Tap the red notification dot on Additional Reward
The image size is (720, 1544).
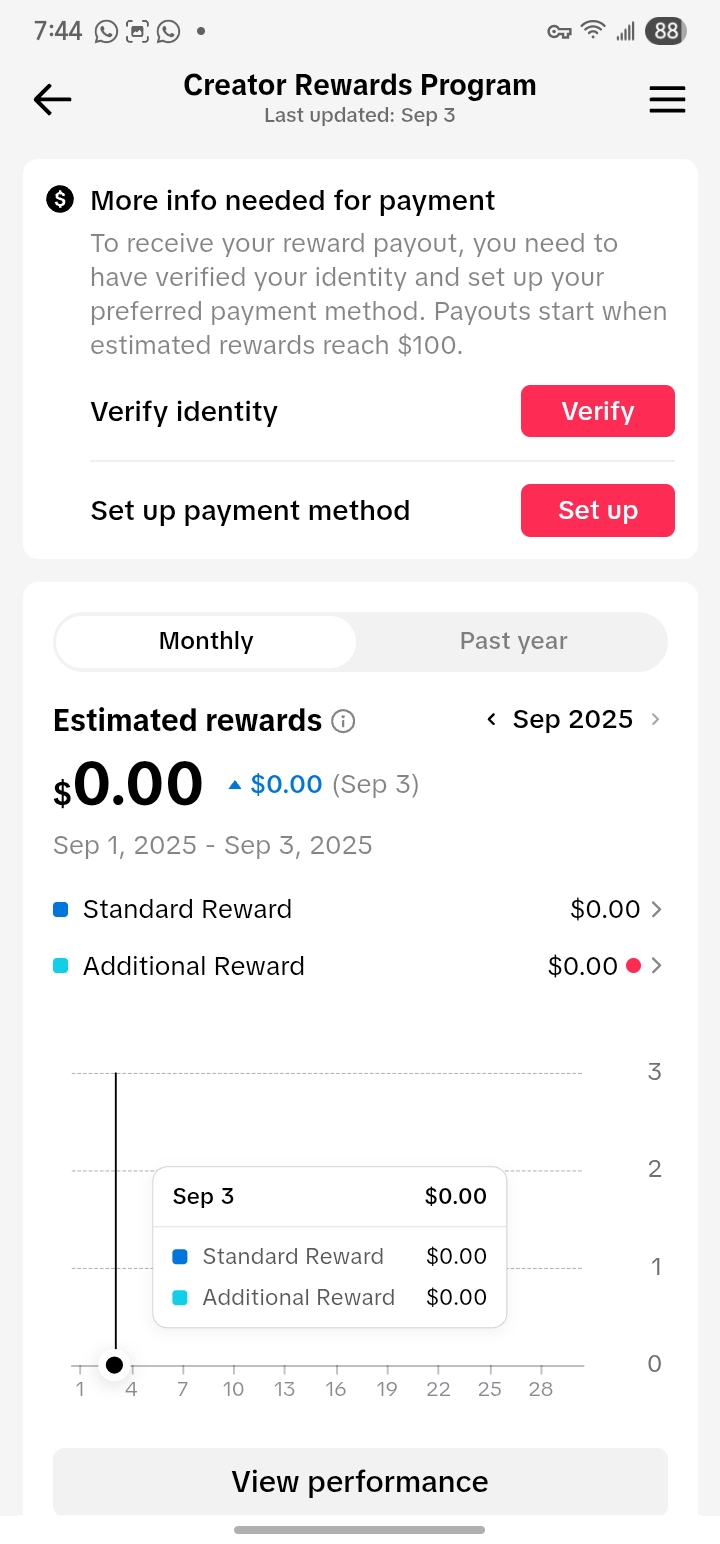tap(633, 966)
